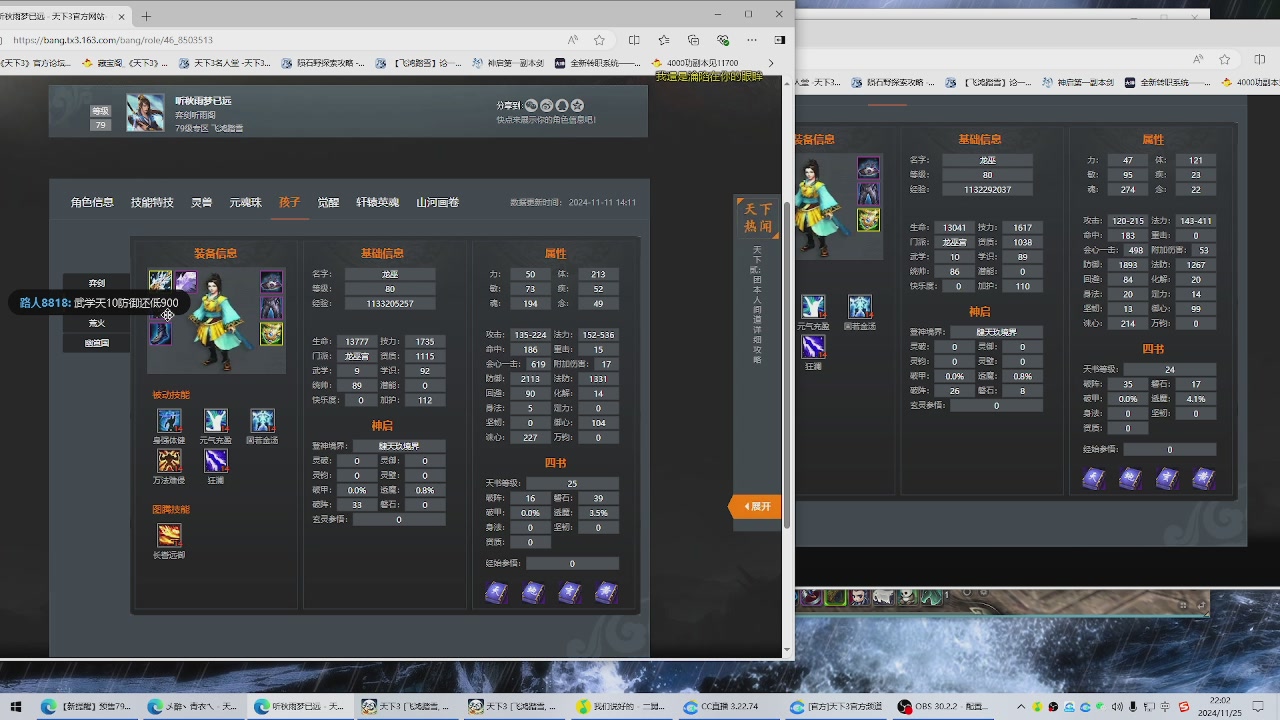
Task: Click the third purple book under 四书
Action: click(569, 592)
